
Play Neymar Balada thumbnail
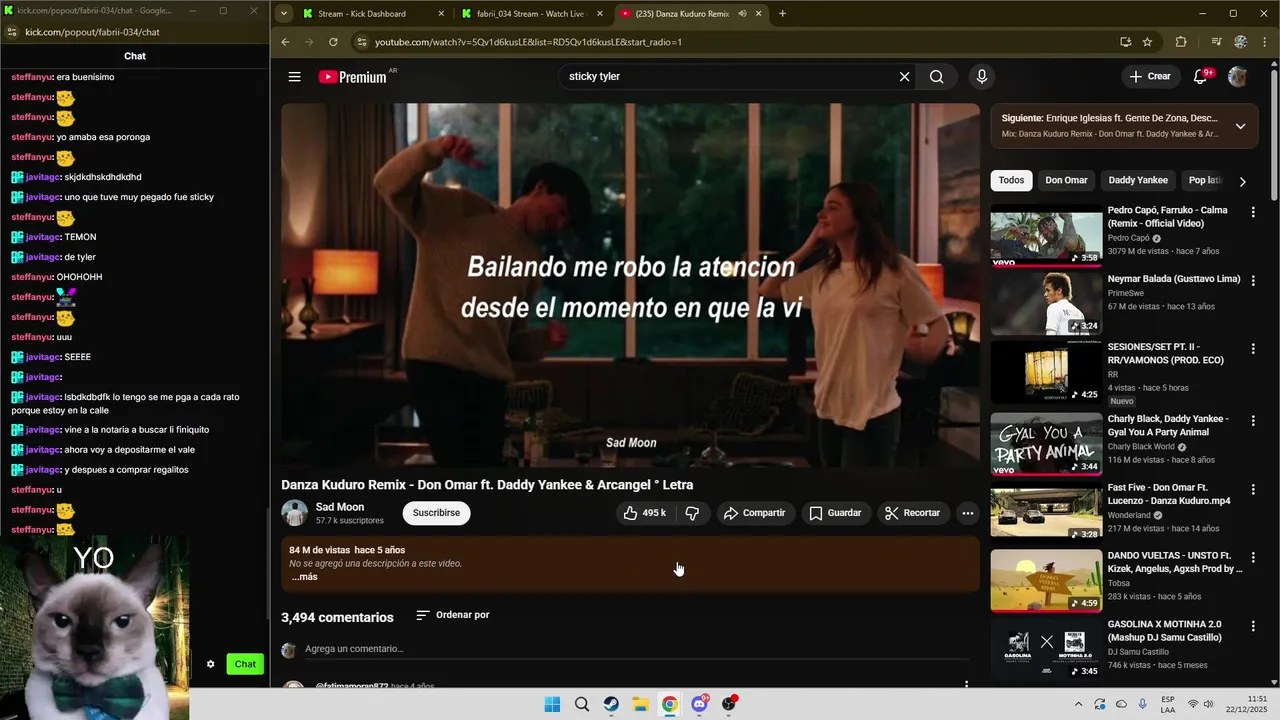pos(1046,304)
